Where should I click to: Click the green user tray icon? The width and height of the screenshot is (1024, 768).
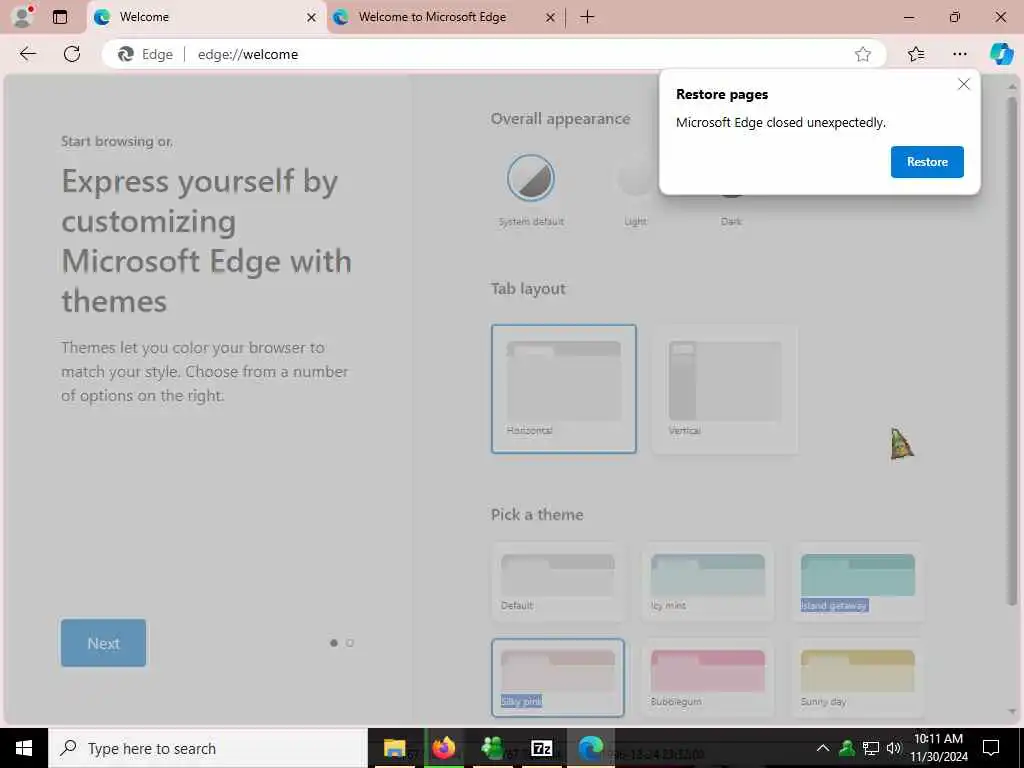pos(847,748)
